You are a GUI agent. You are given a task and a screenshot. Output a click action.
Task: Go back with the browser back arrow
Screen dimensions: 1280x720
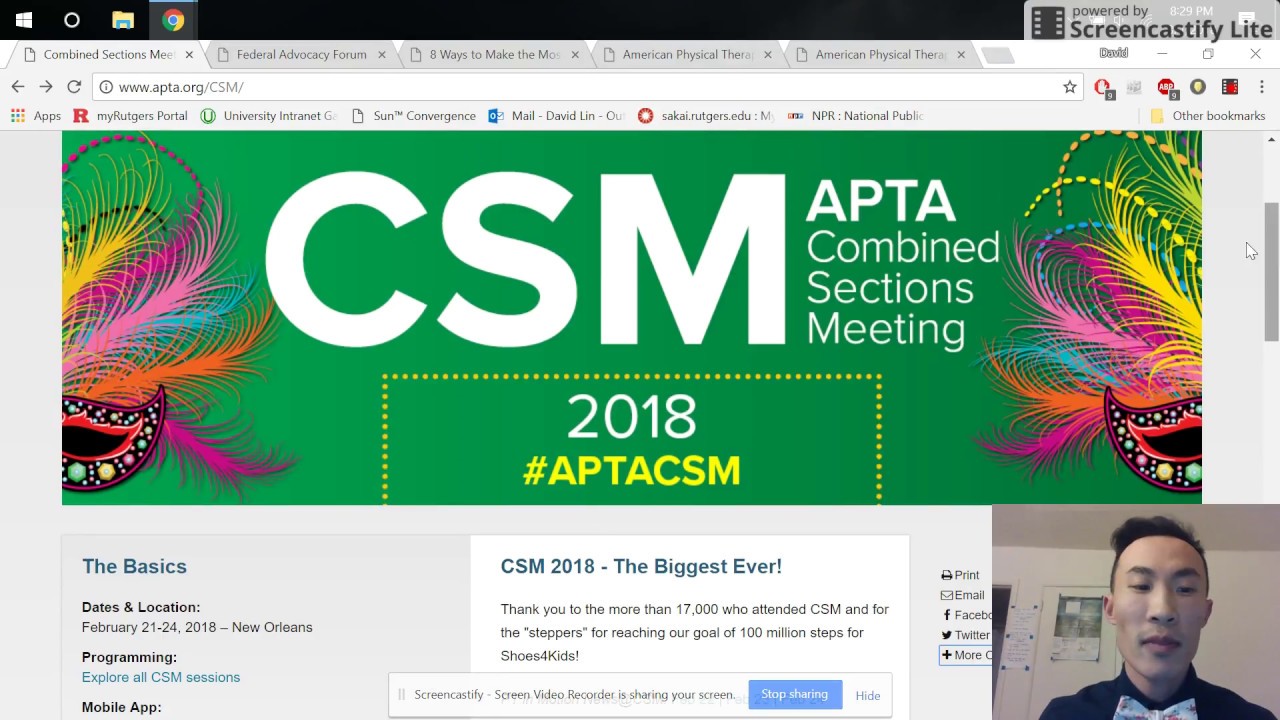tap(18, 87)
